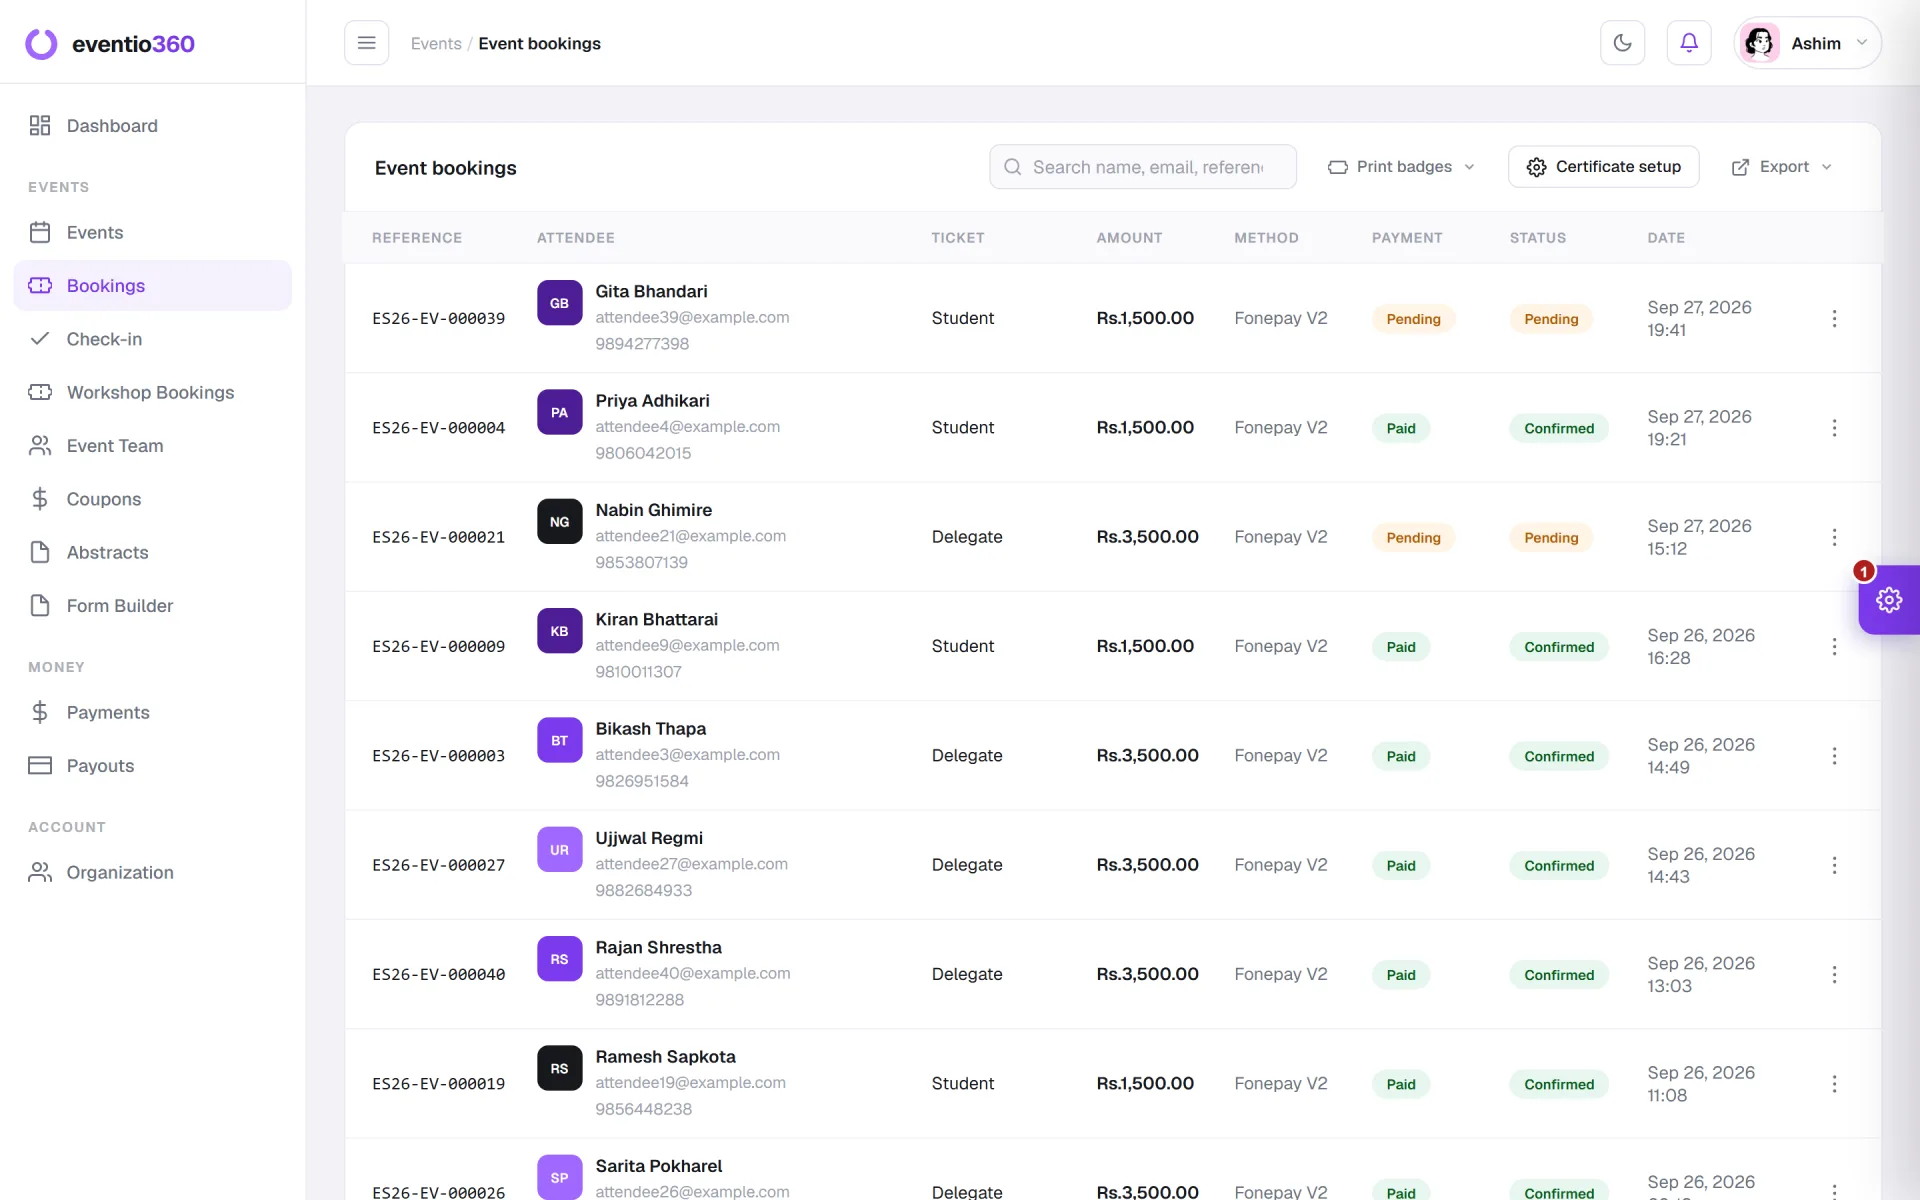Open Dashboard from the sidebar

pos(152,126)
